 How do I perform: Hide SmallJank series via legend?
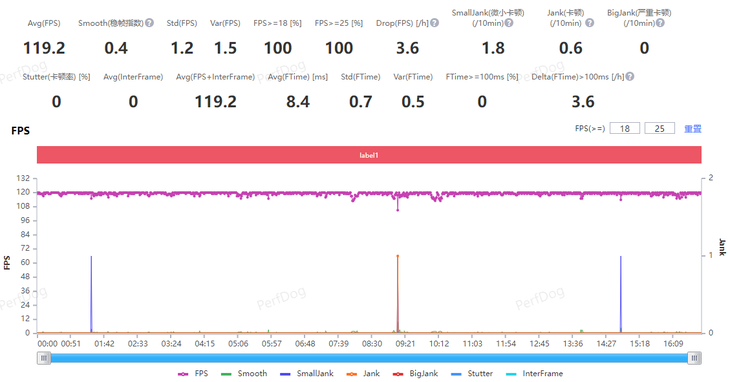[306, 374]
